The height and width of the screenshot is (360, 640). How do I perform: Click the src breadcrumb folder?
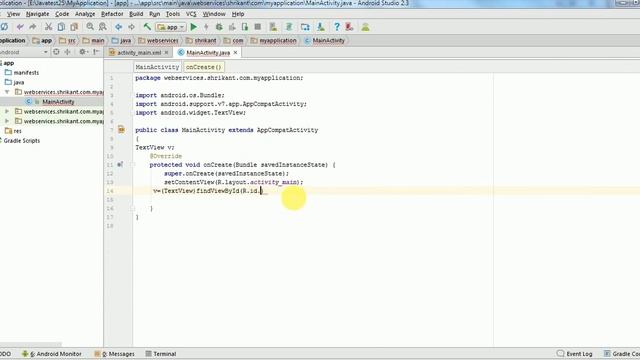coord(67,40)
